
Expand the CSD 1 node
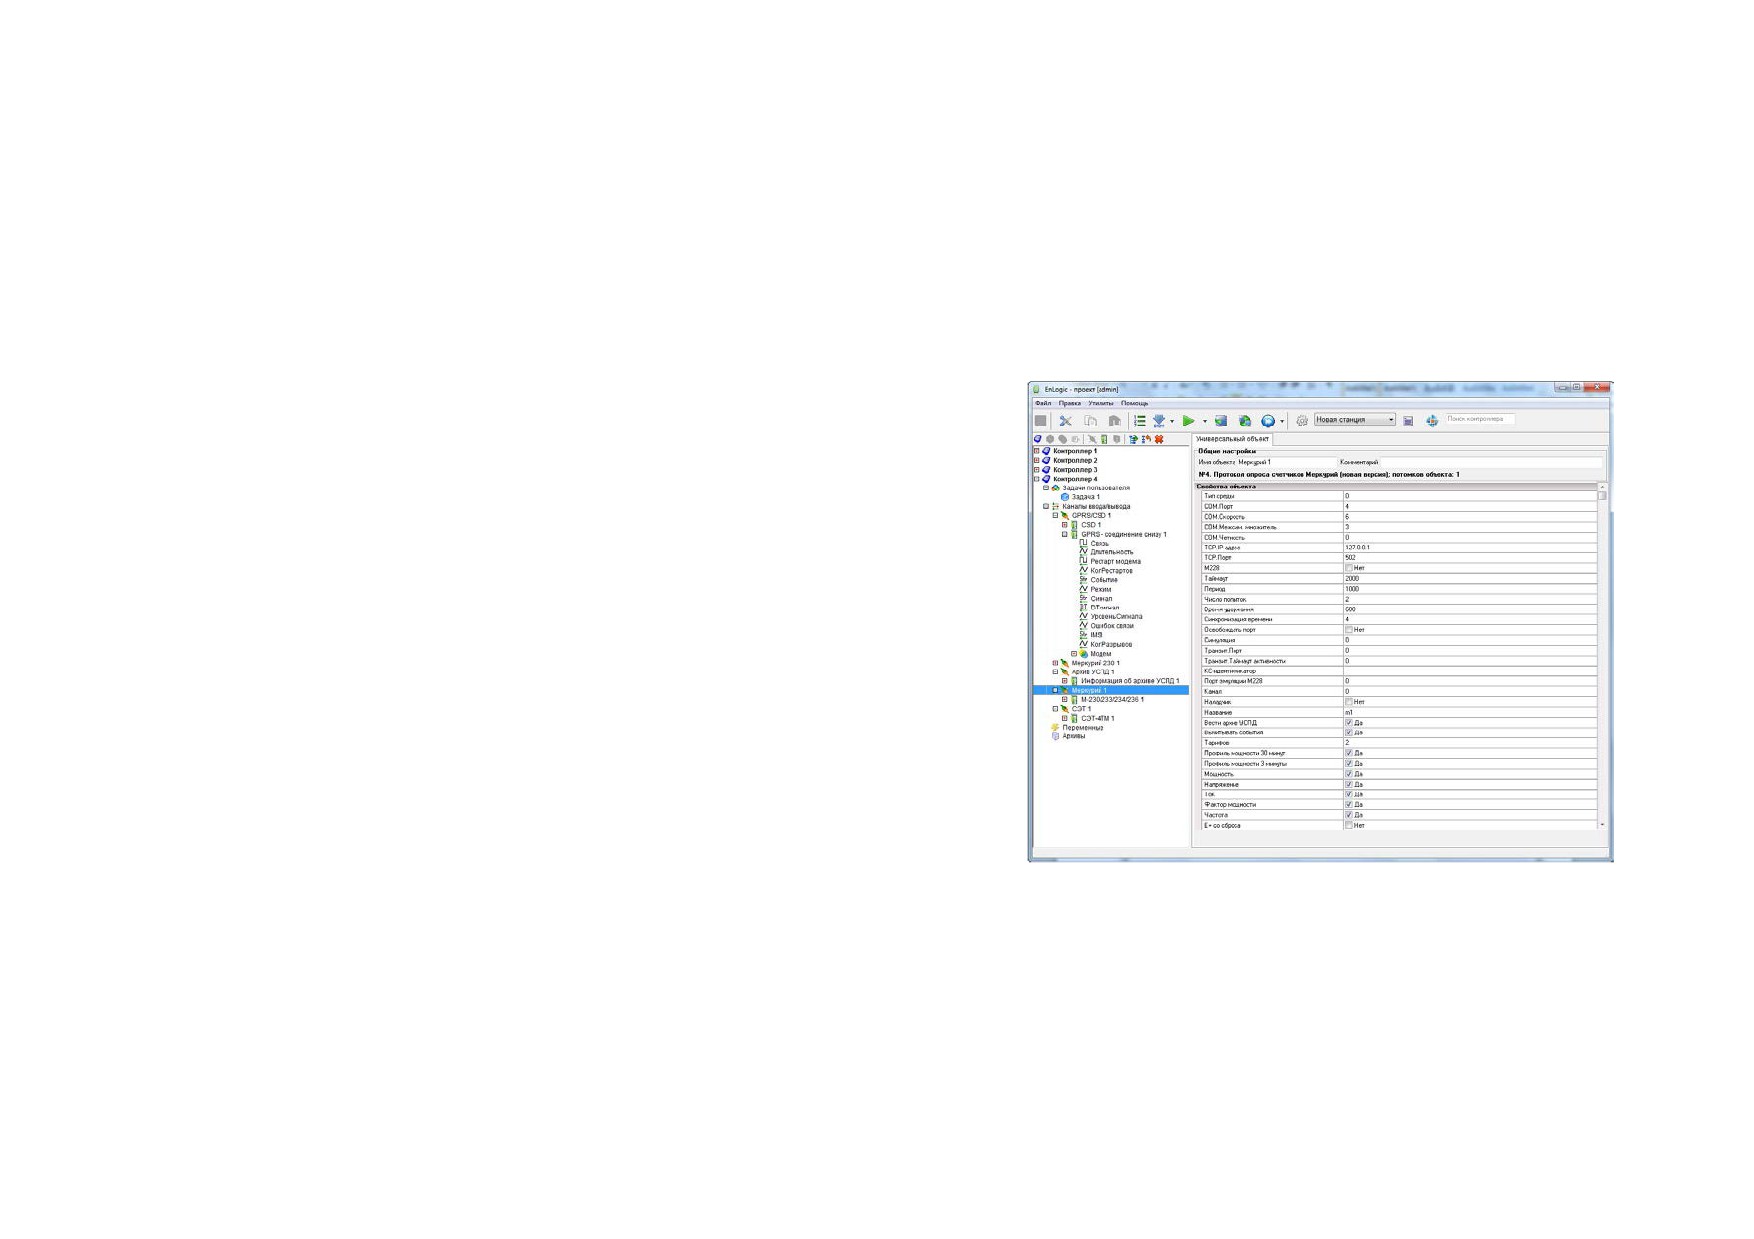1065,525
